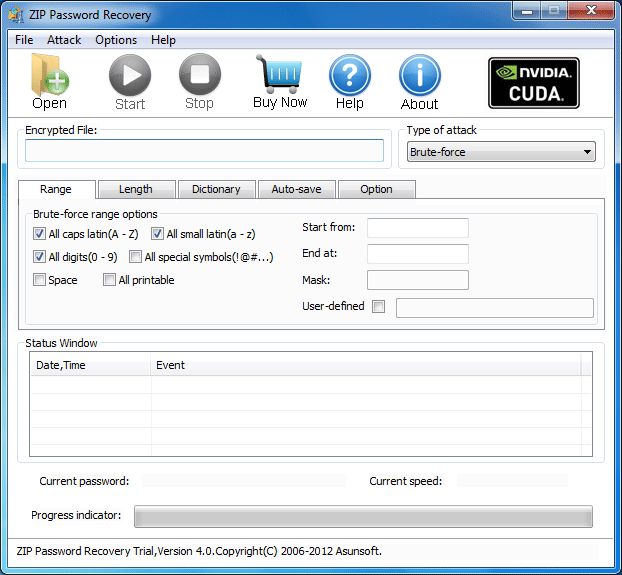Click the NVIDIA CUDA logo
The image size is (622, 575).
(534, 82)
